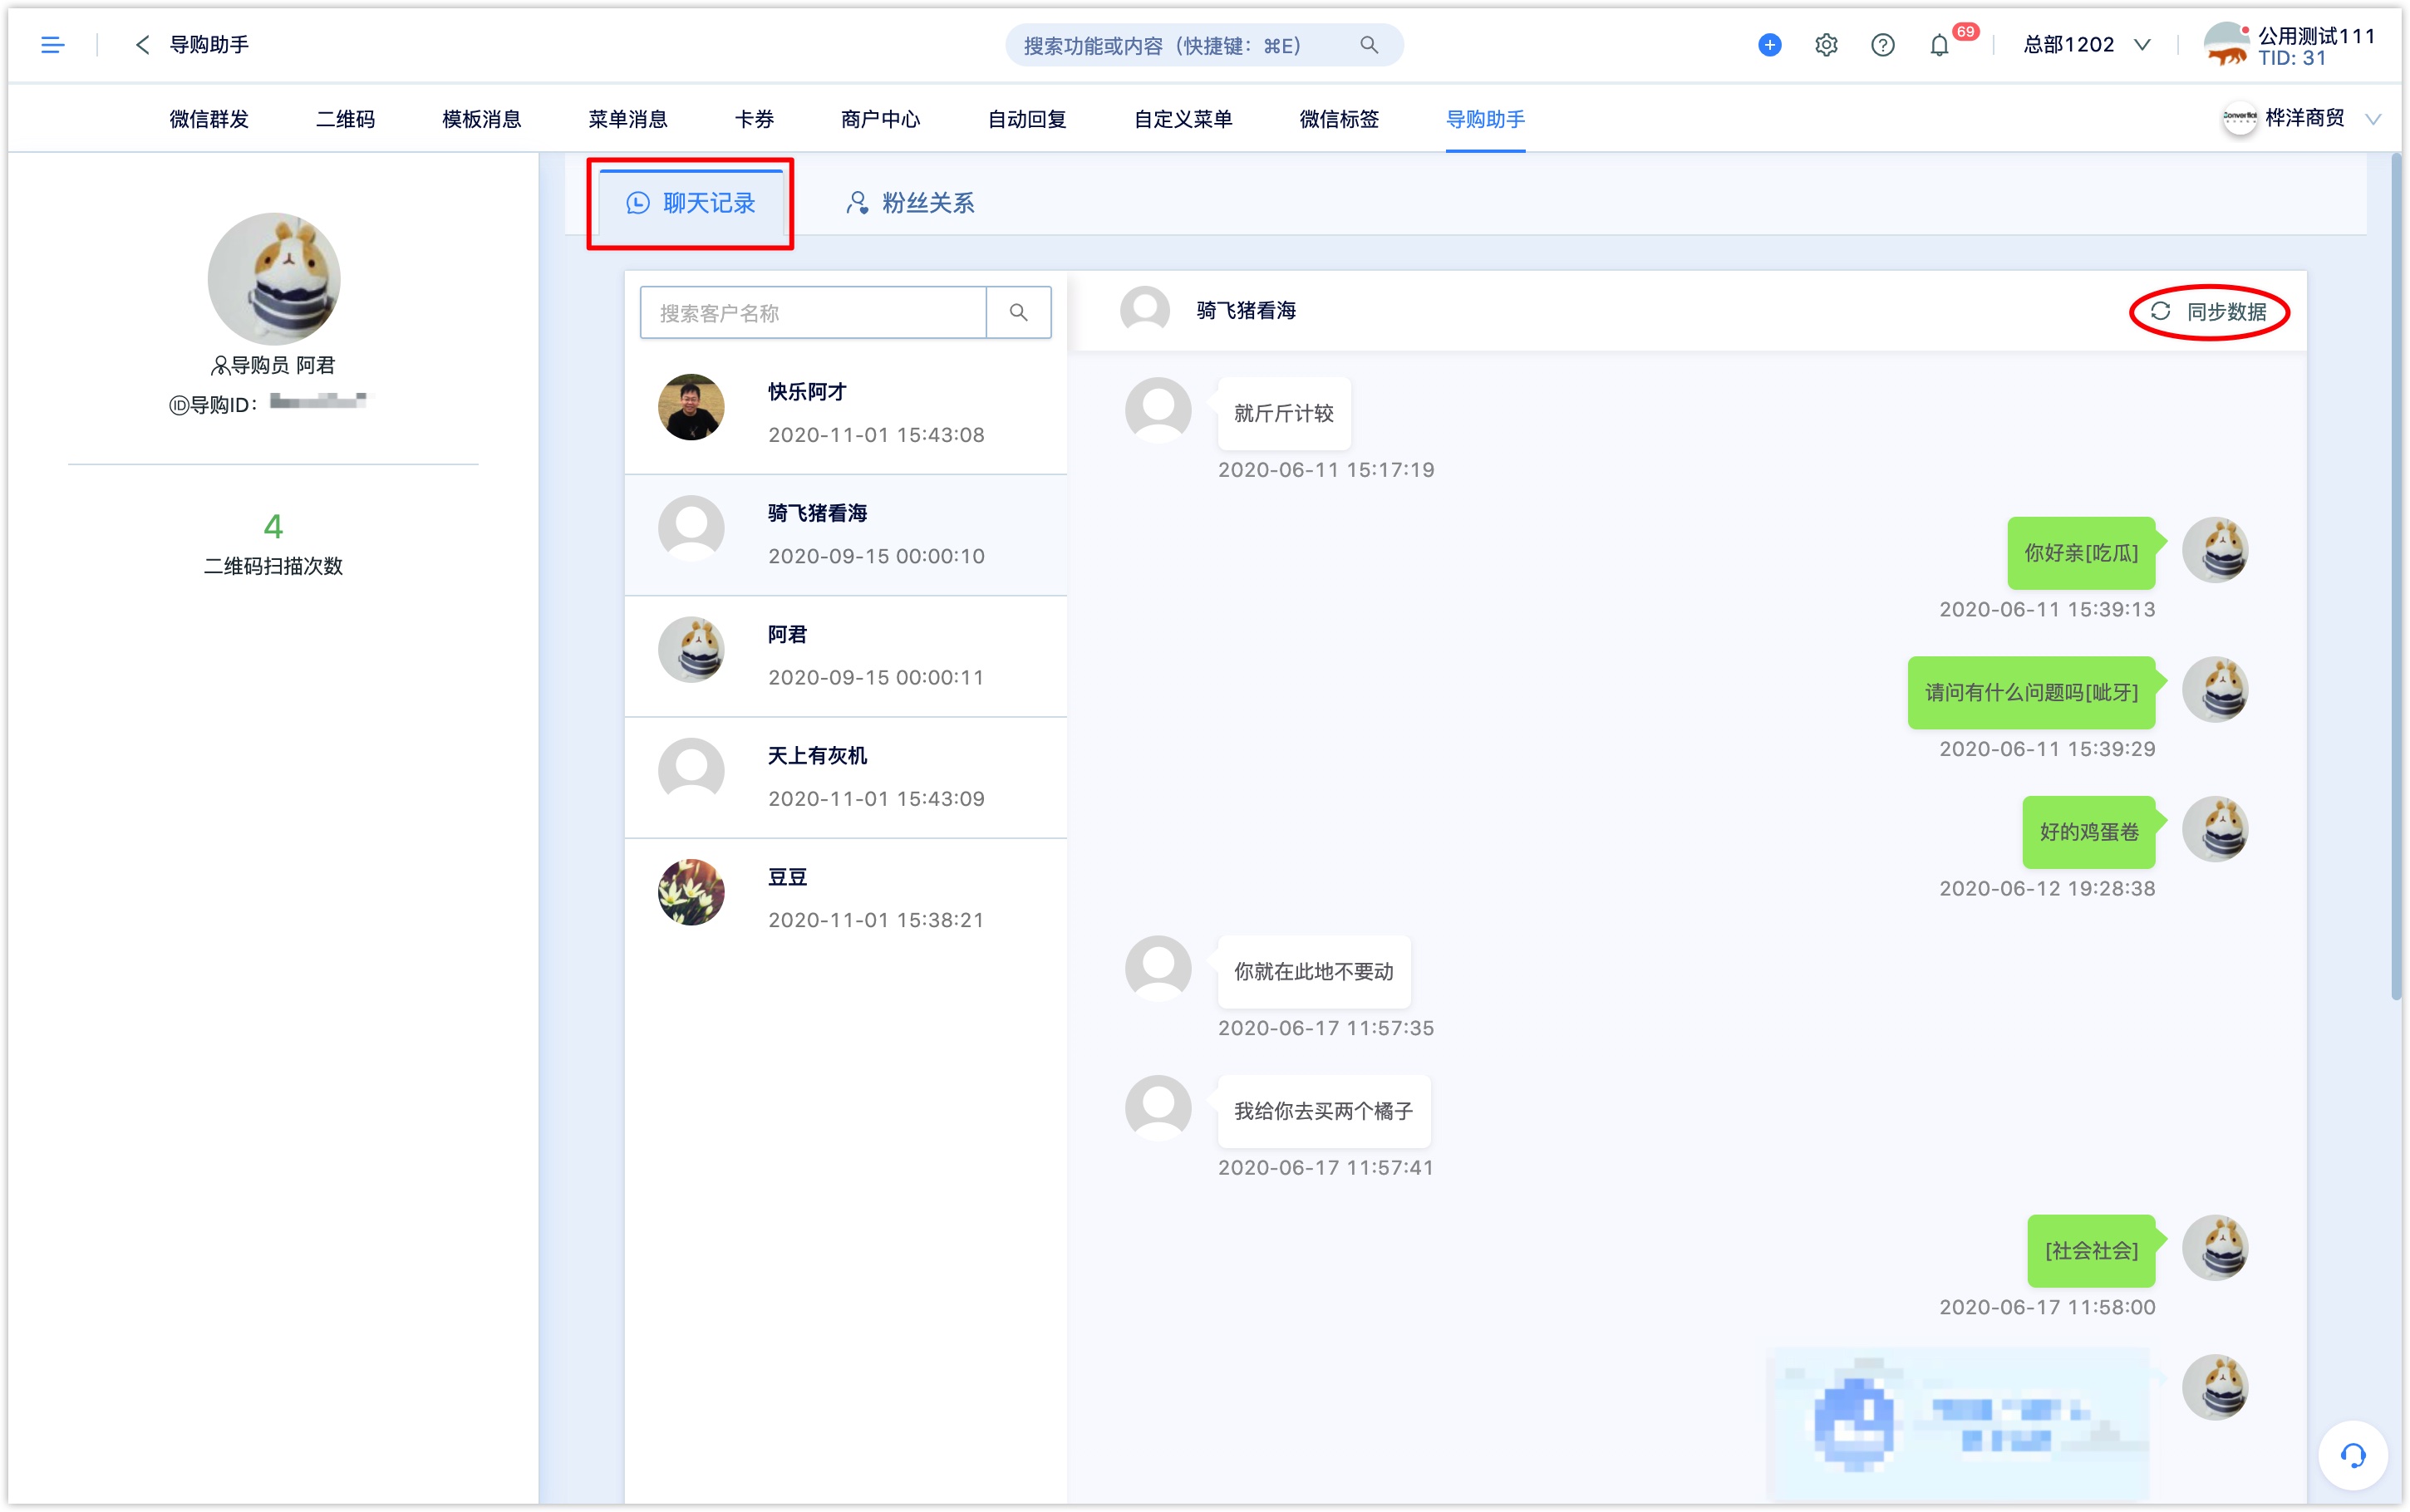Focus the 搜索客户名称 search field
Screen dimensions: 2410x1512
pos(813,313)
